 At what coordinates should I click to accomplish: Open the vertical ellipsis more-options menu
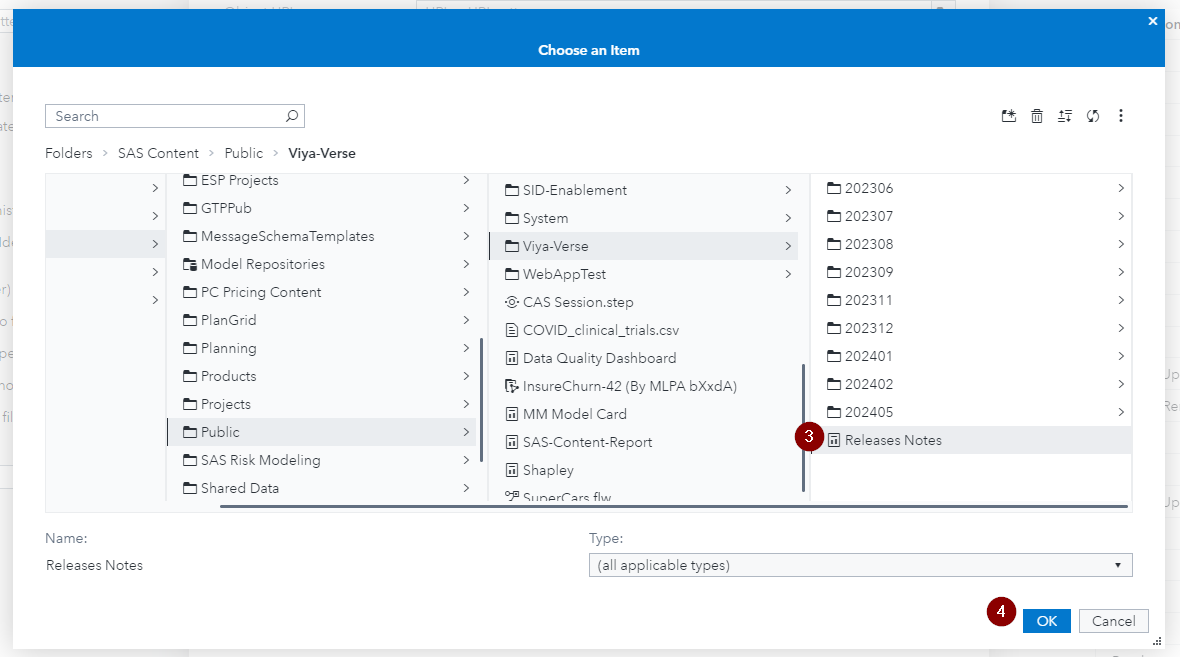pos(1121,115)
